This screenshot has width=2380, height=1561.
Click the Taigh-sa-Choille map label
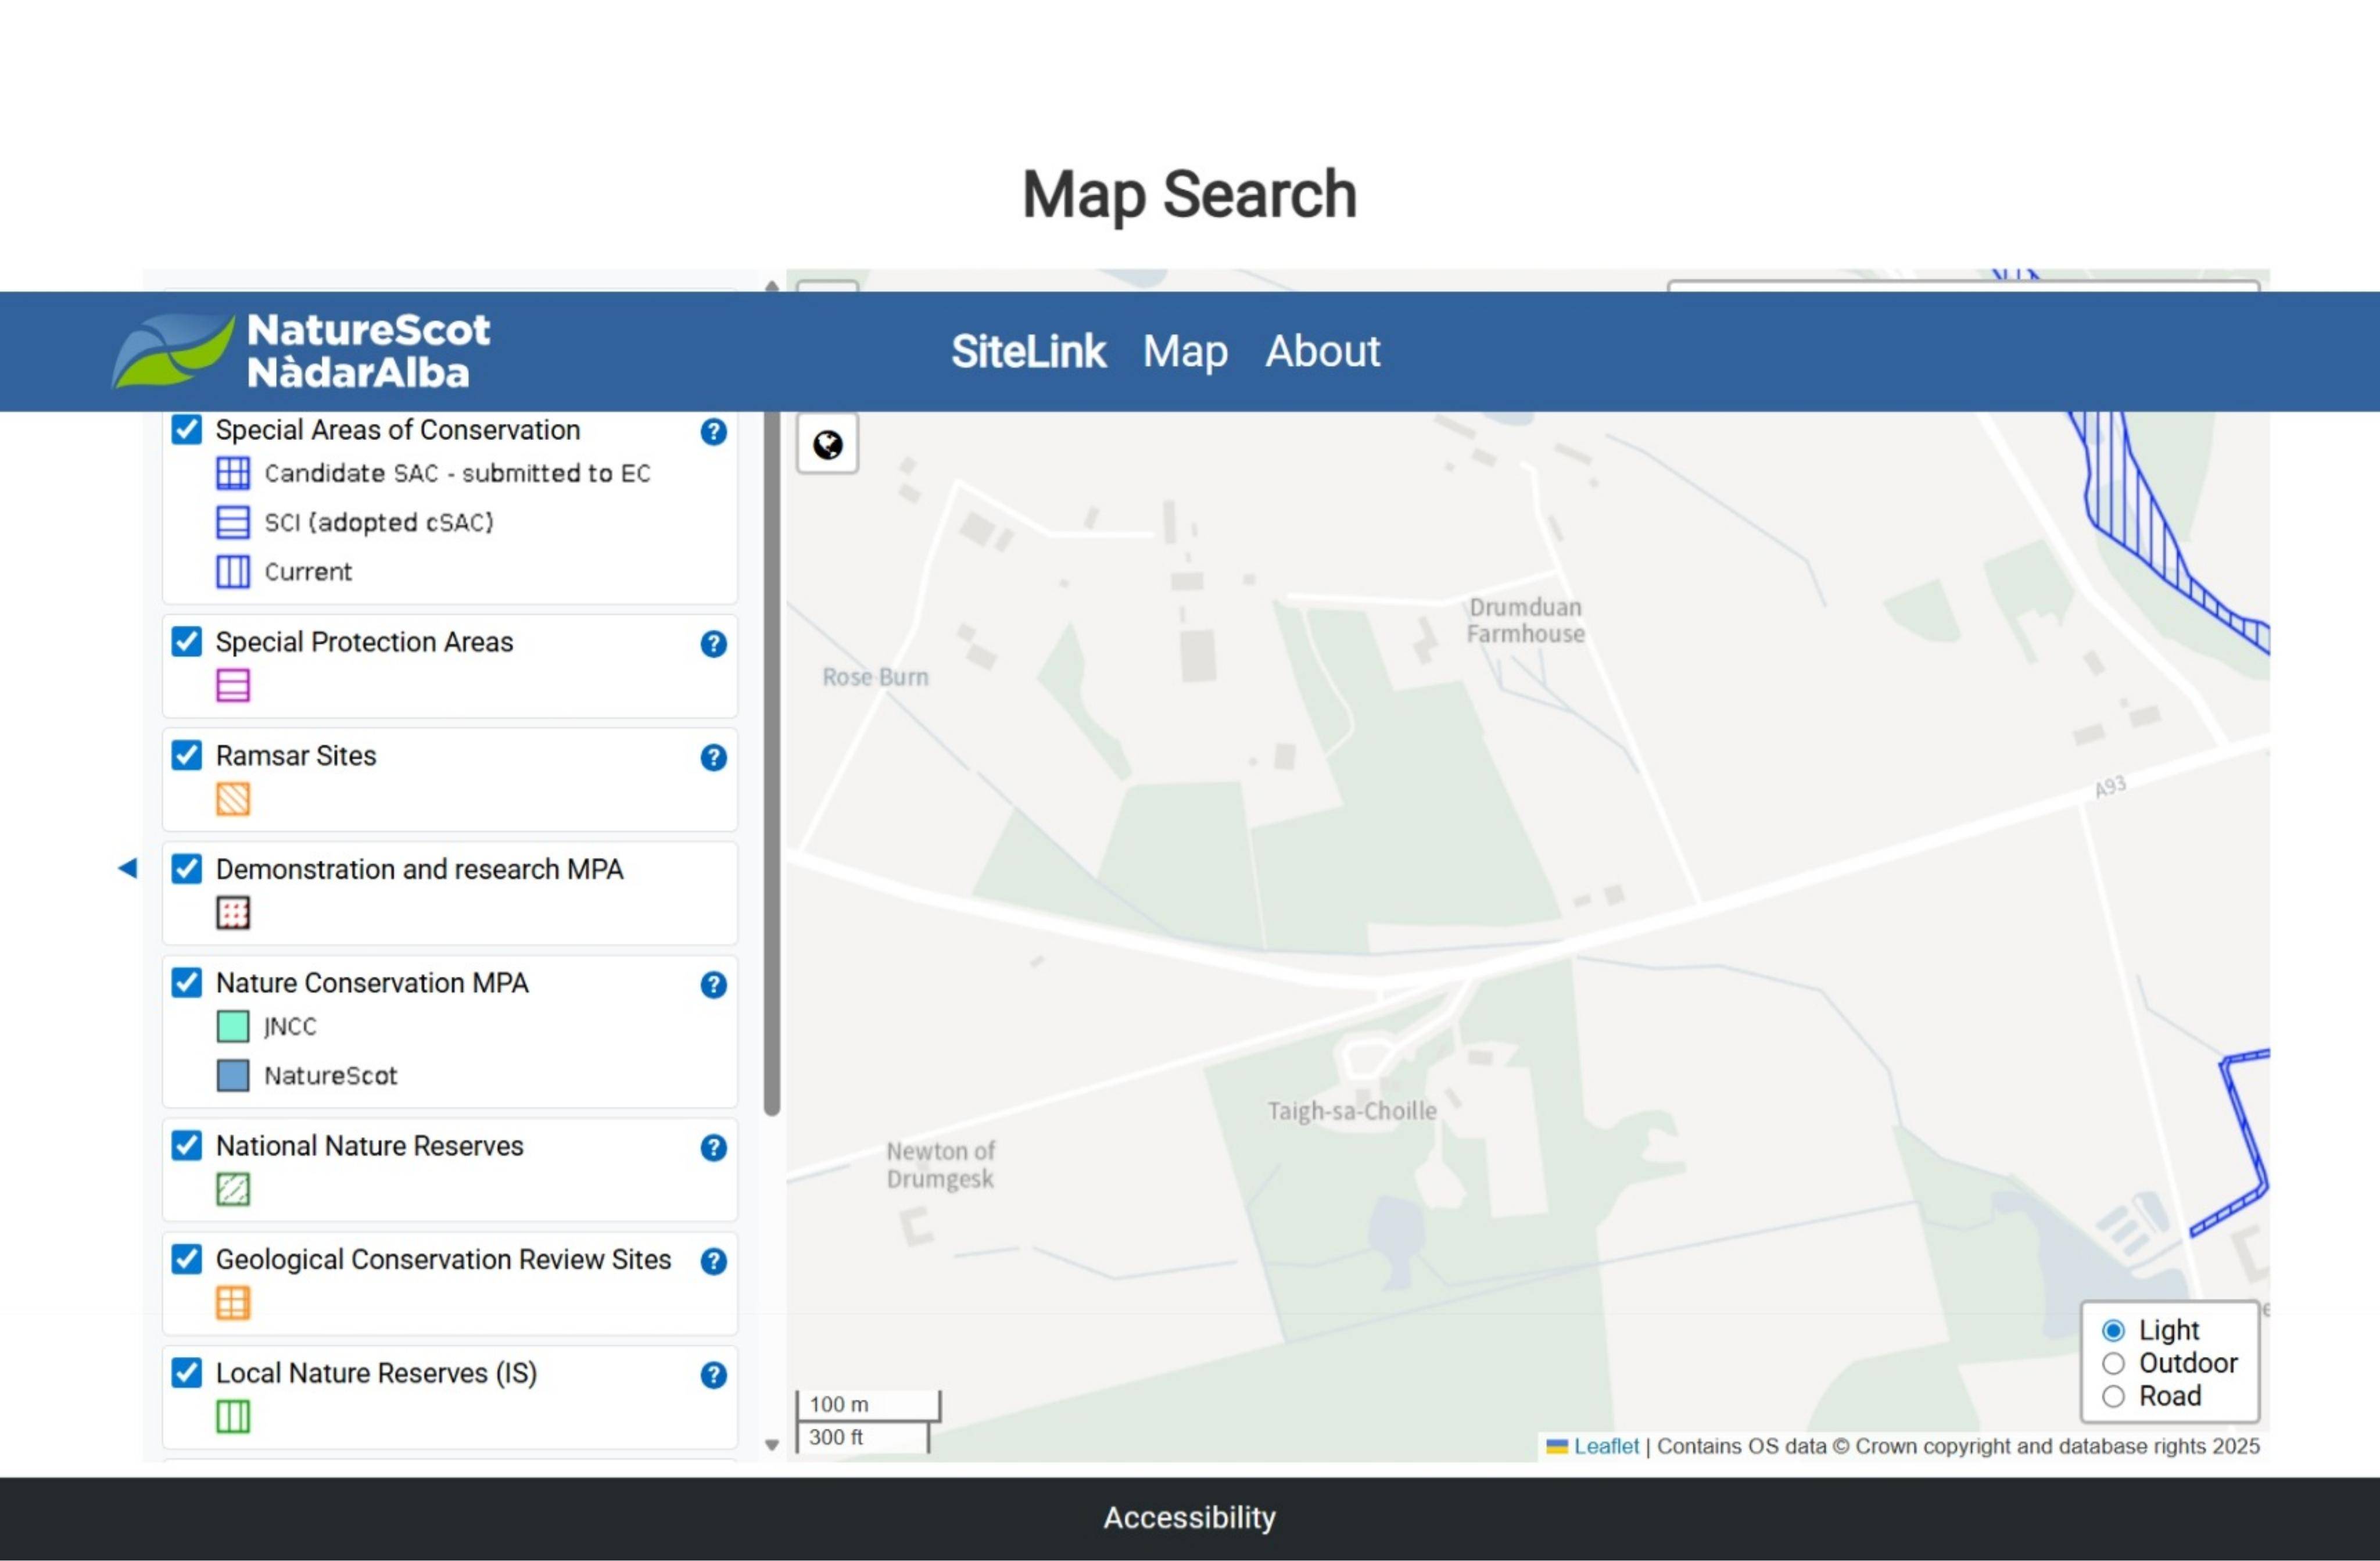click(x=1352, y=1112)
